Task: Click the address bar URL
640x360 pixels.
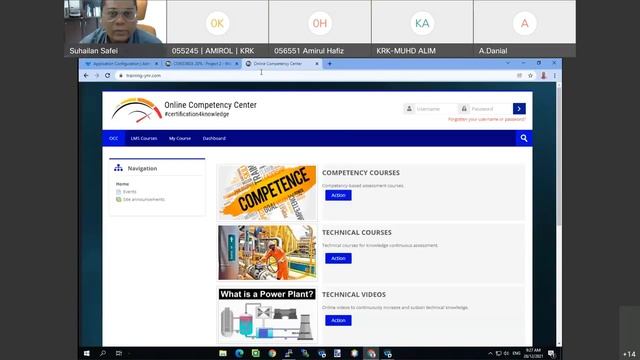Action: (x=143, y=76)
